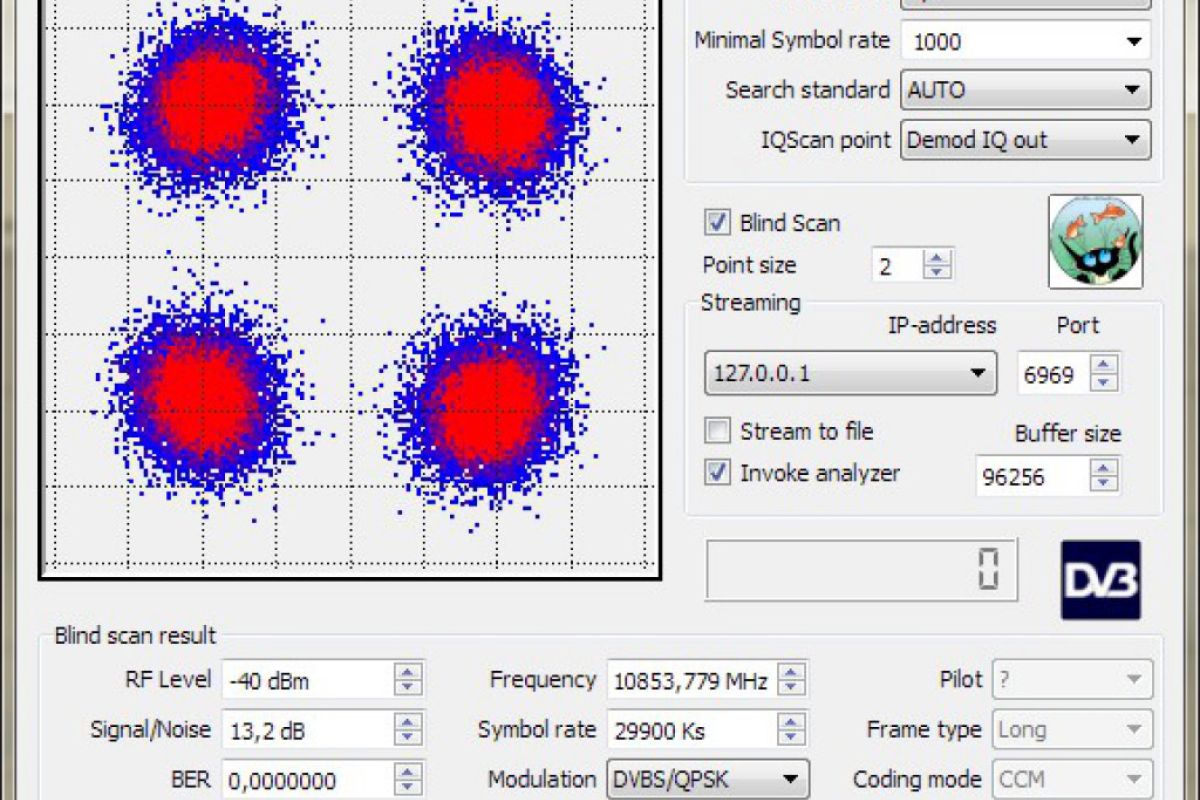The width and height of the screenshot is (1200, 800).
Task: Open the IP-address 127.0.0.1 dropdown
Action: 977,374
